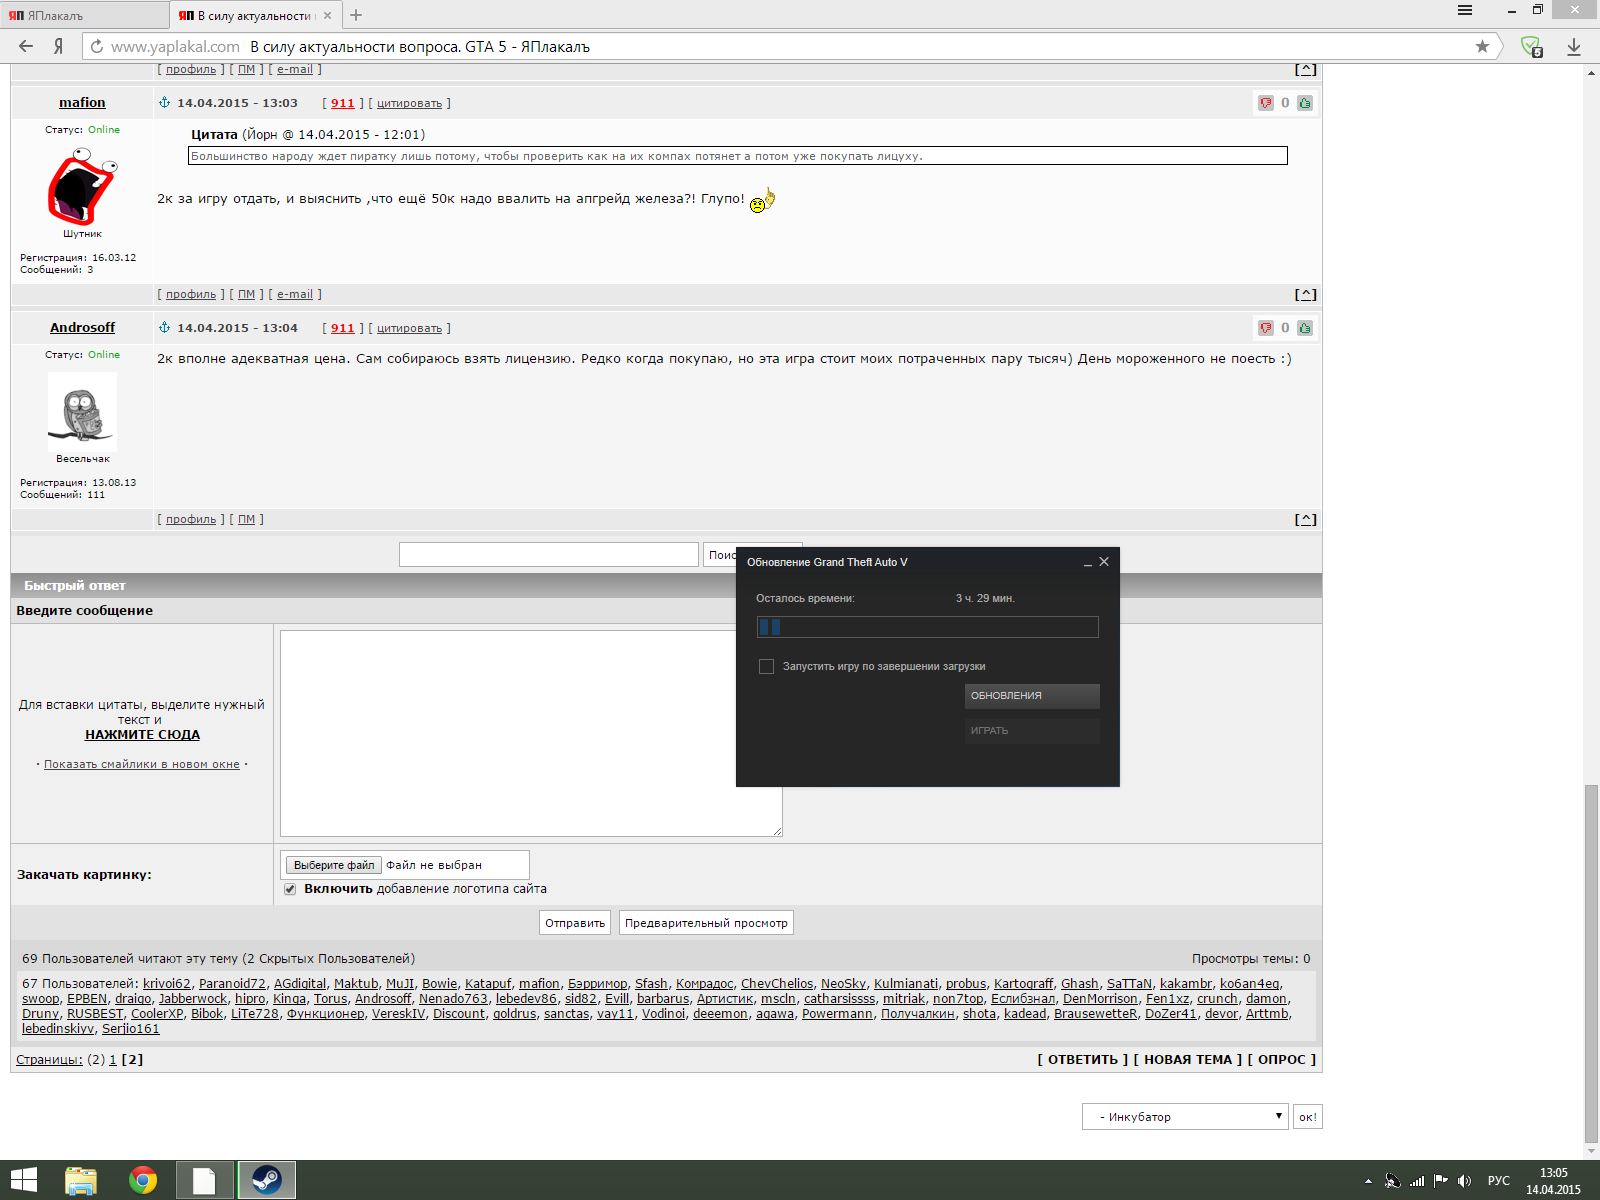Focus the search input above quick reply
This screenshot has height=1200, width=1600.
(x=549, y=555)
